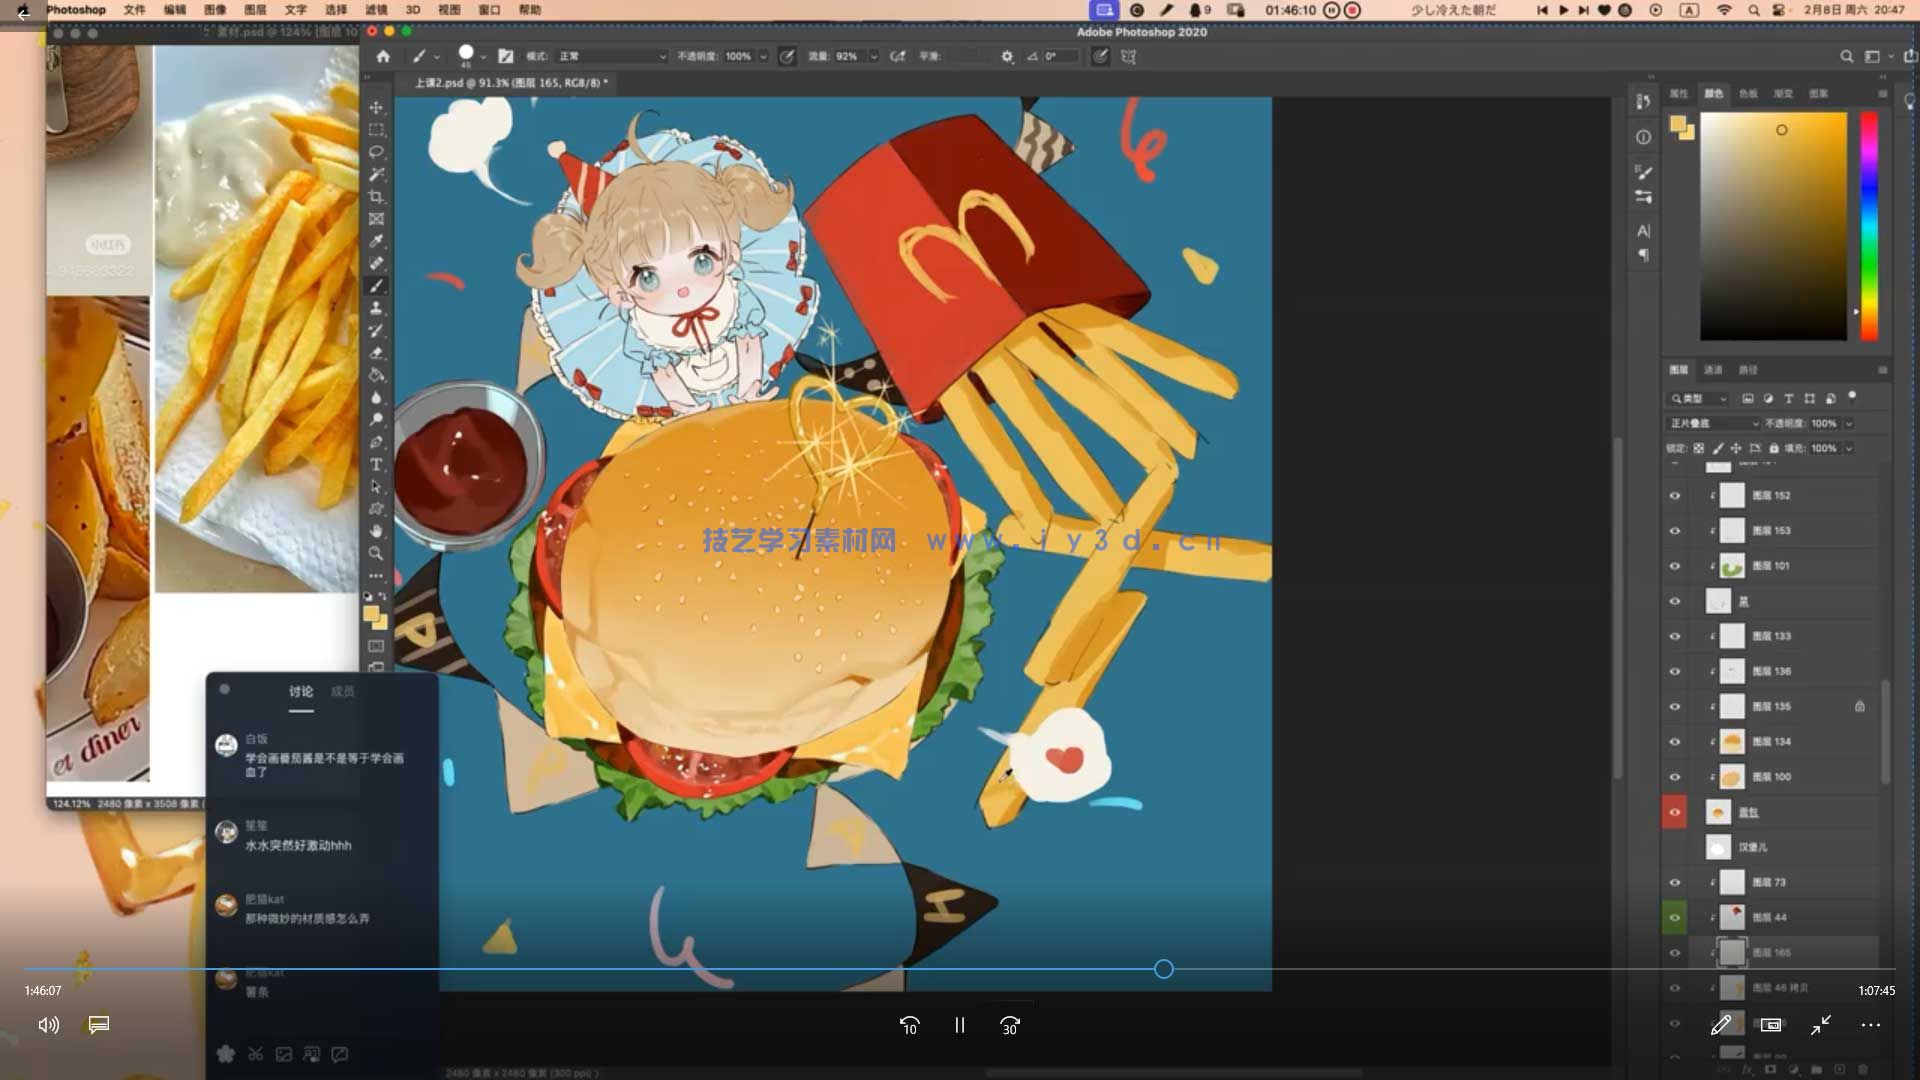Toggle visibility of layer 图层 134
1920x1080 pixels.
(x=1675, y=742)
